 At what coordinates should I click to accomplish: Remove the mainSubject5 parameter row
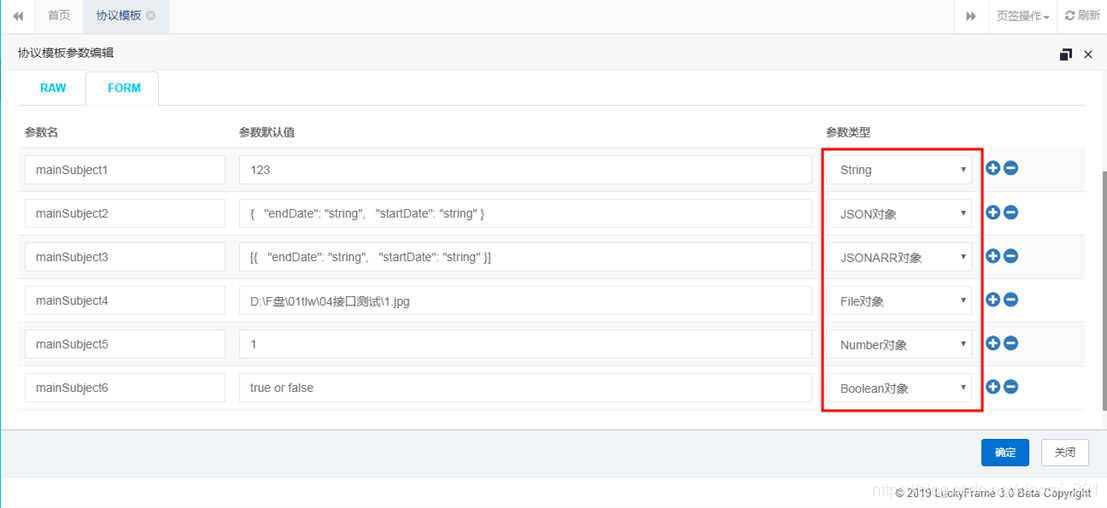1010,343
